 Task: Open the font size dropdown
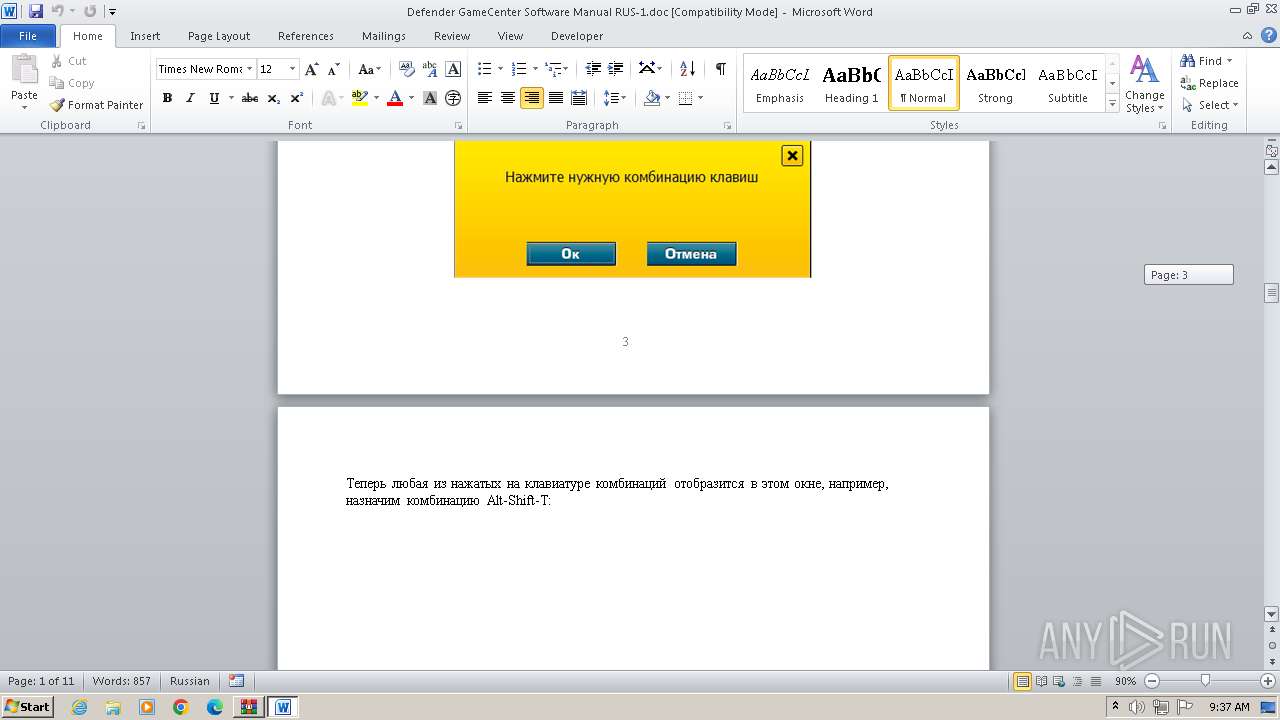pos(292,69)
